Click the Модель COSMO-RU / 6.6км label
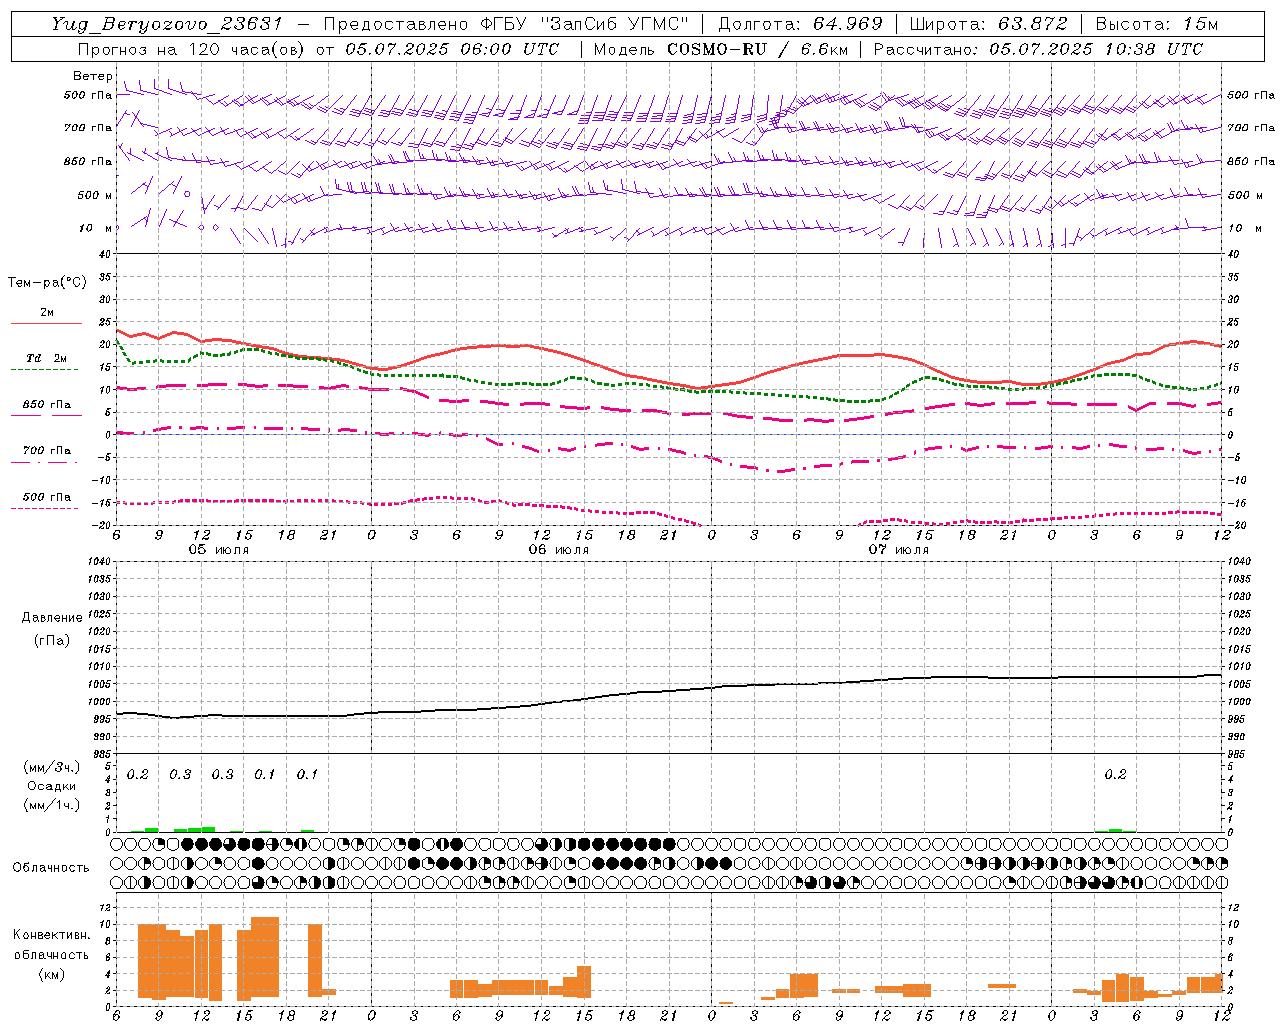 (x=720, y=49)
